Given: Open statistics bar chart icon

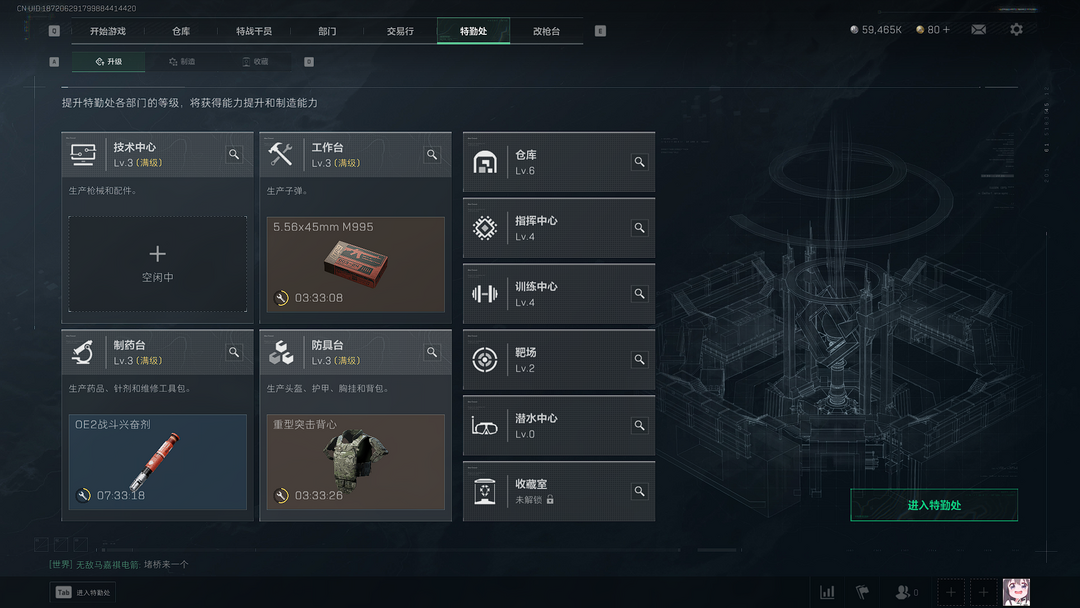Looking at the screenshot, I should [827, 592].
